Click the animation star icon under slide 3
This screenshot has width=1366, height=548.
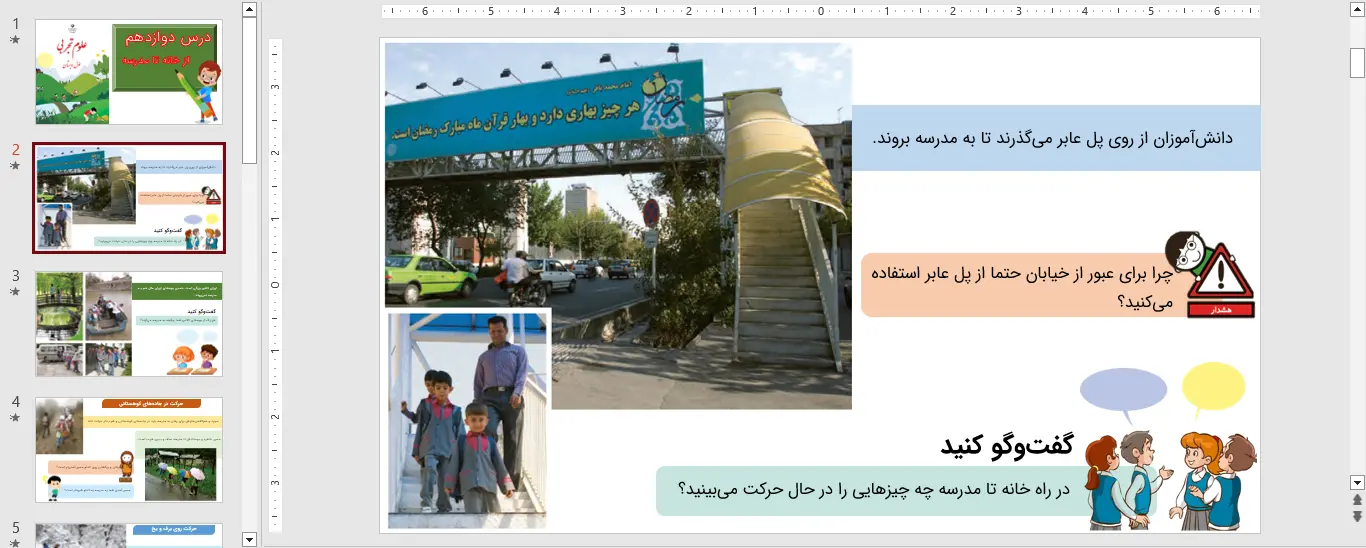point(15,292)
